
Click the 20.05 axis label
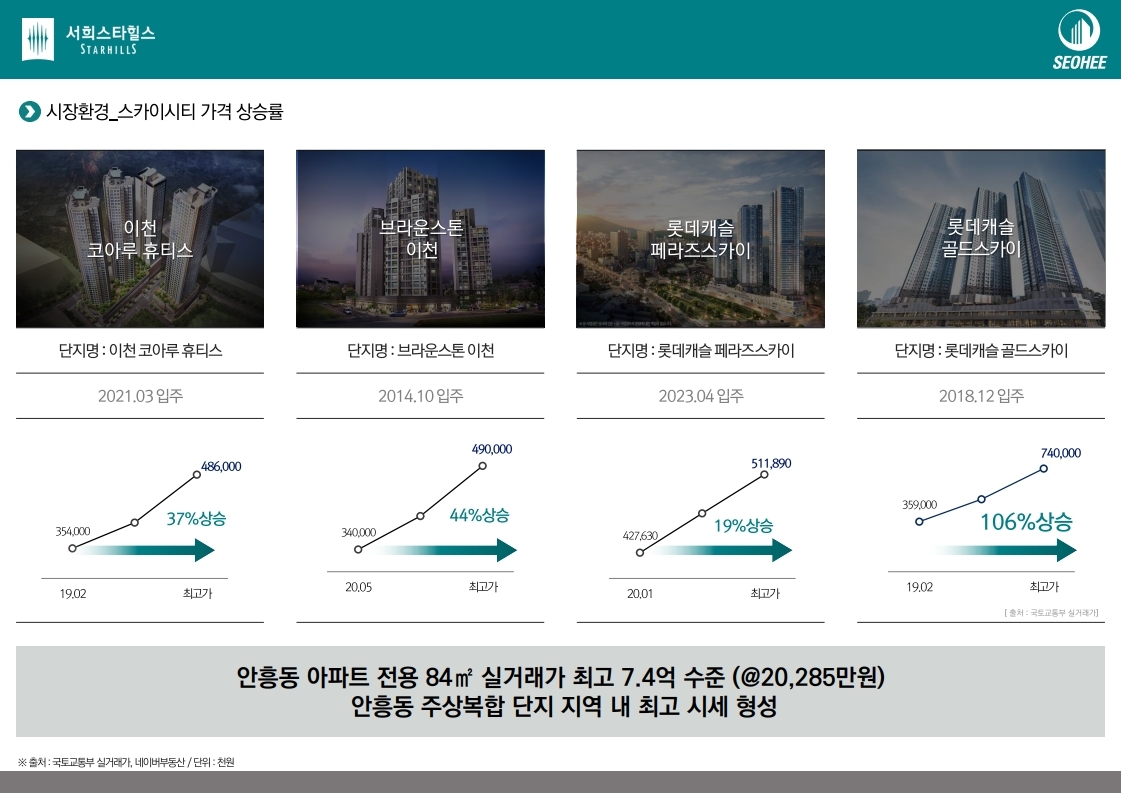coord(358,587)
